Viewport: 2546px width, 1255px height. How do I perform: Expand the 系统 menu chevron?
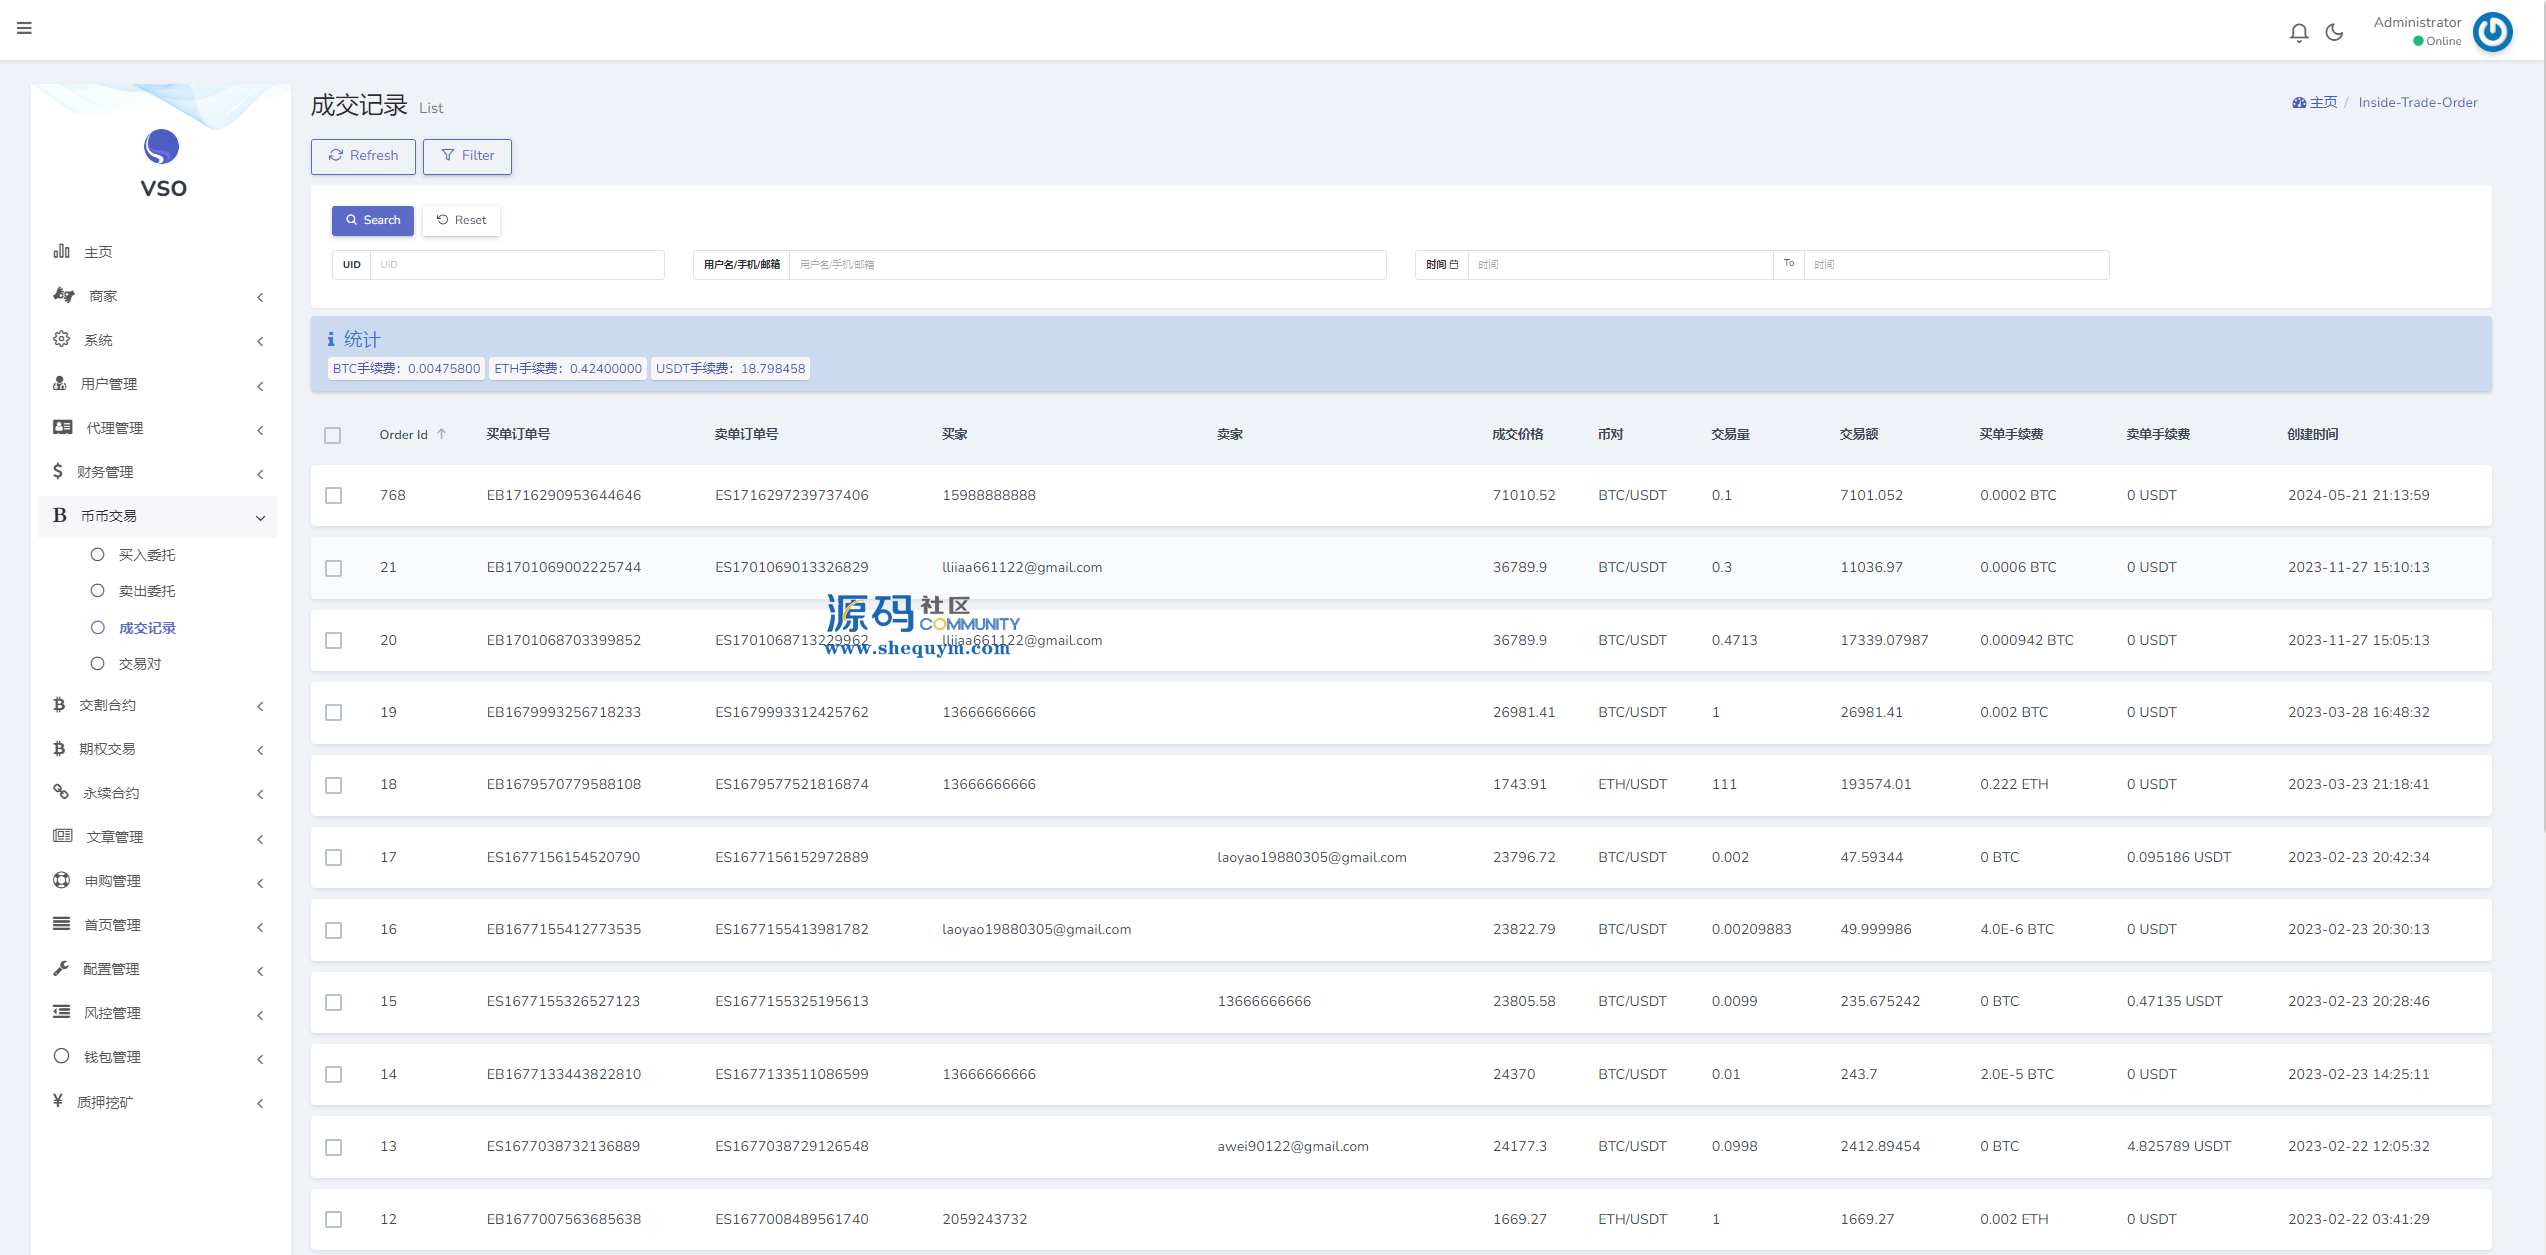260,341
